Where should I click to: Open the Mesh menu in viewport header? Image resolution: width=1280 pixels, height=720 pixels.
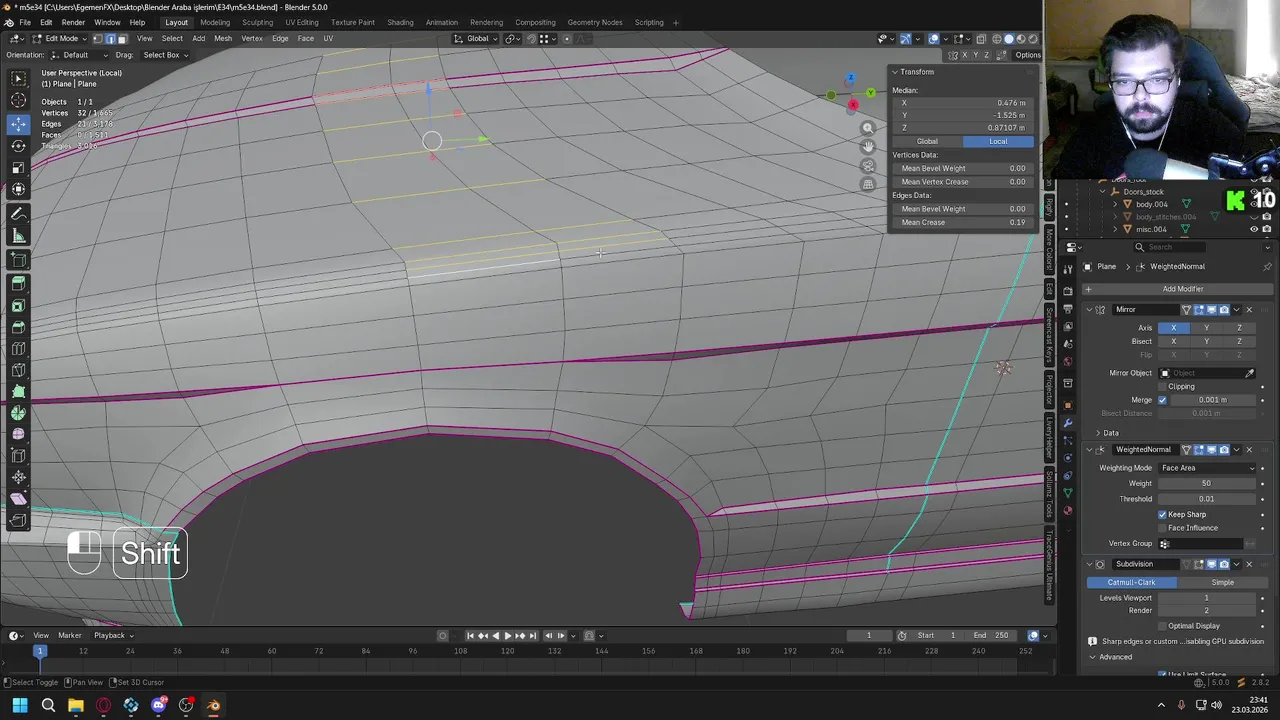(223, 39)
